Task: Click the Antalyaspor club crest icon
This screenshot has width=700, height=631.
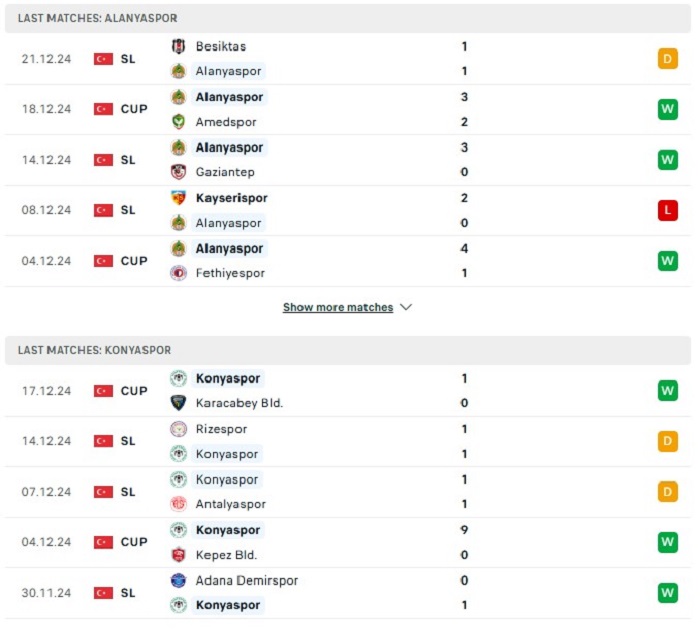Action: point(179,504)
